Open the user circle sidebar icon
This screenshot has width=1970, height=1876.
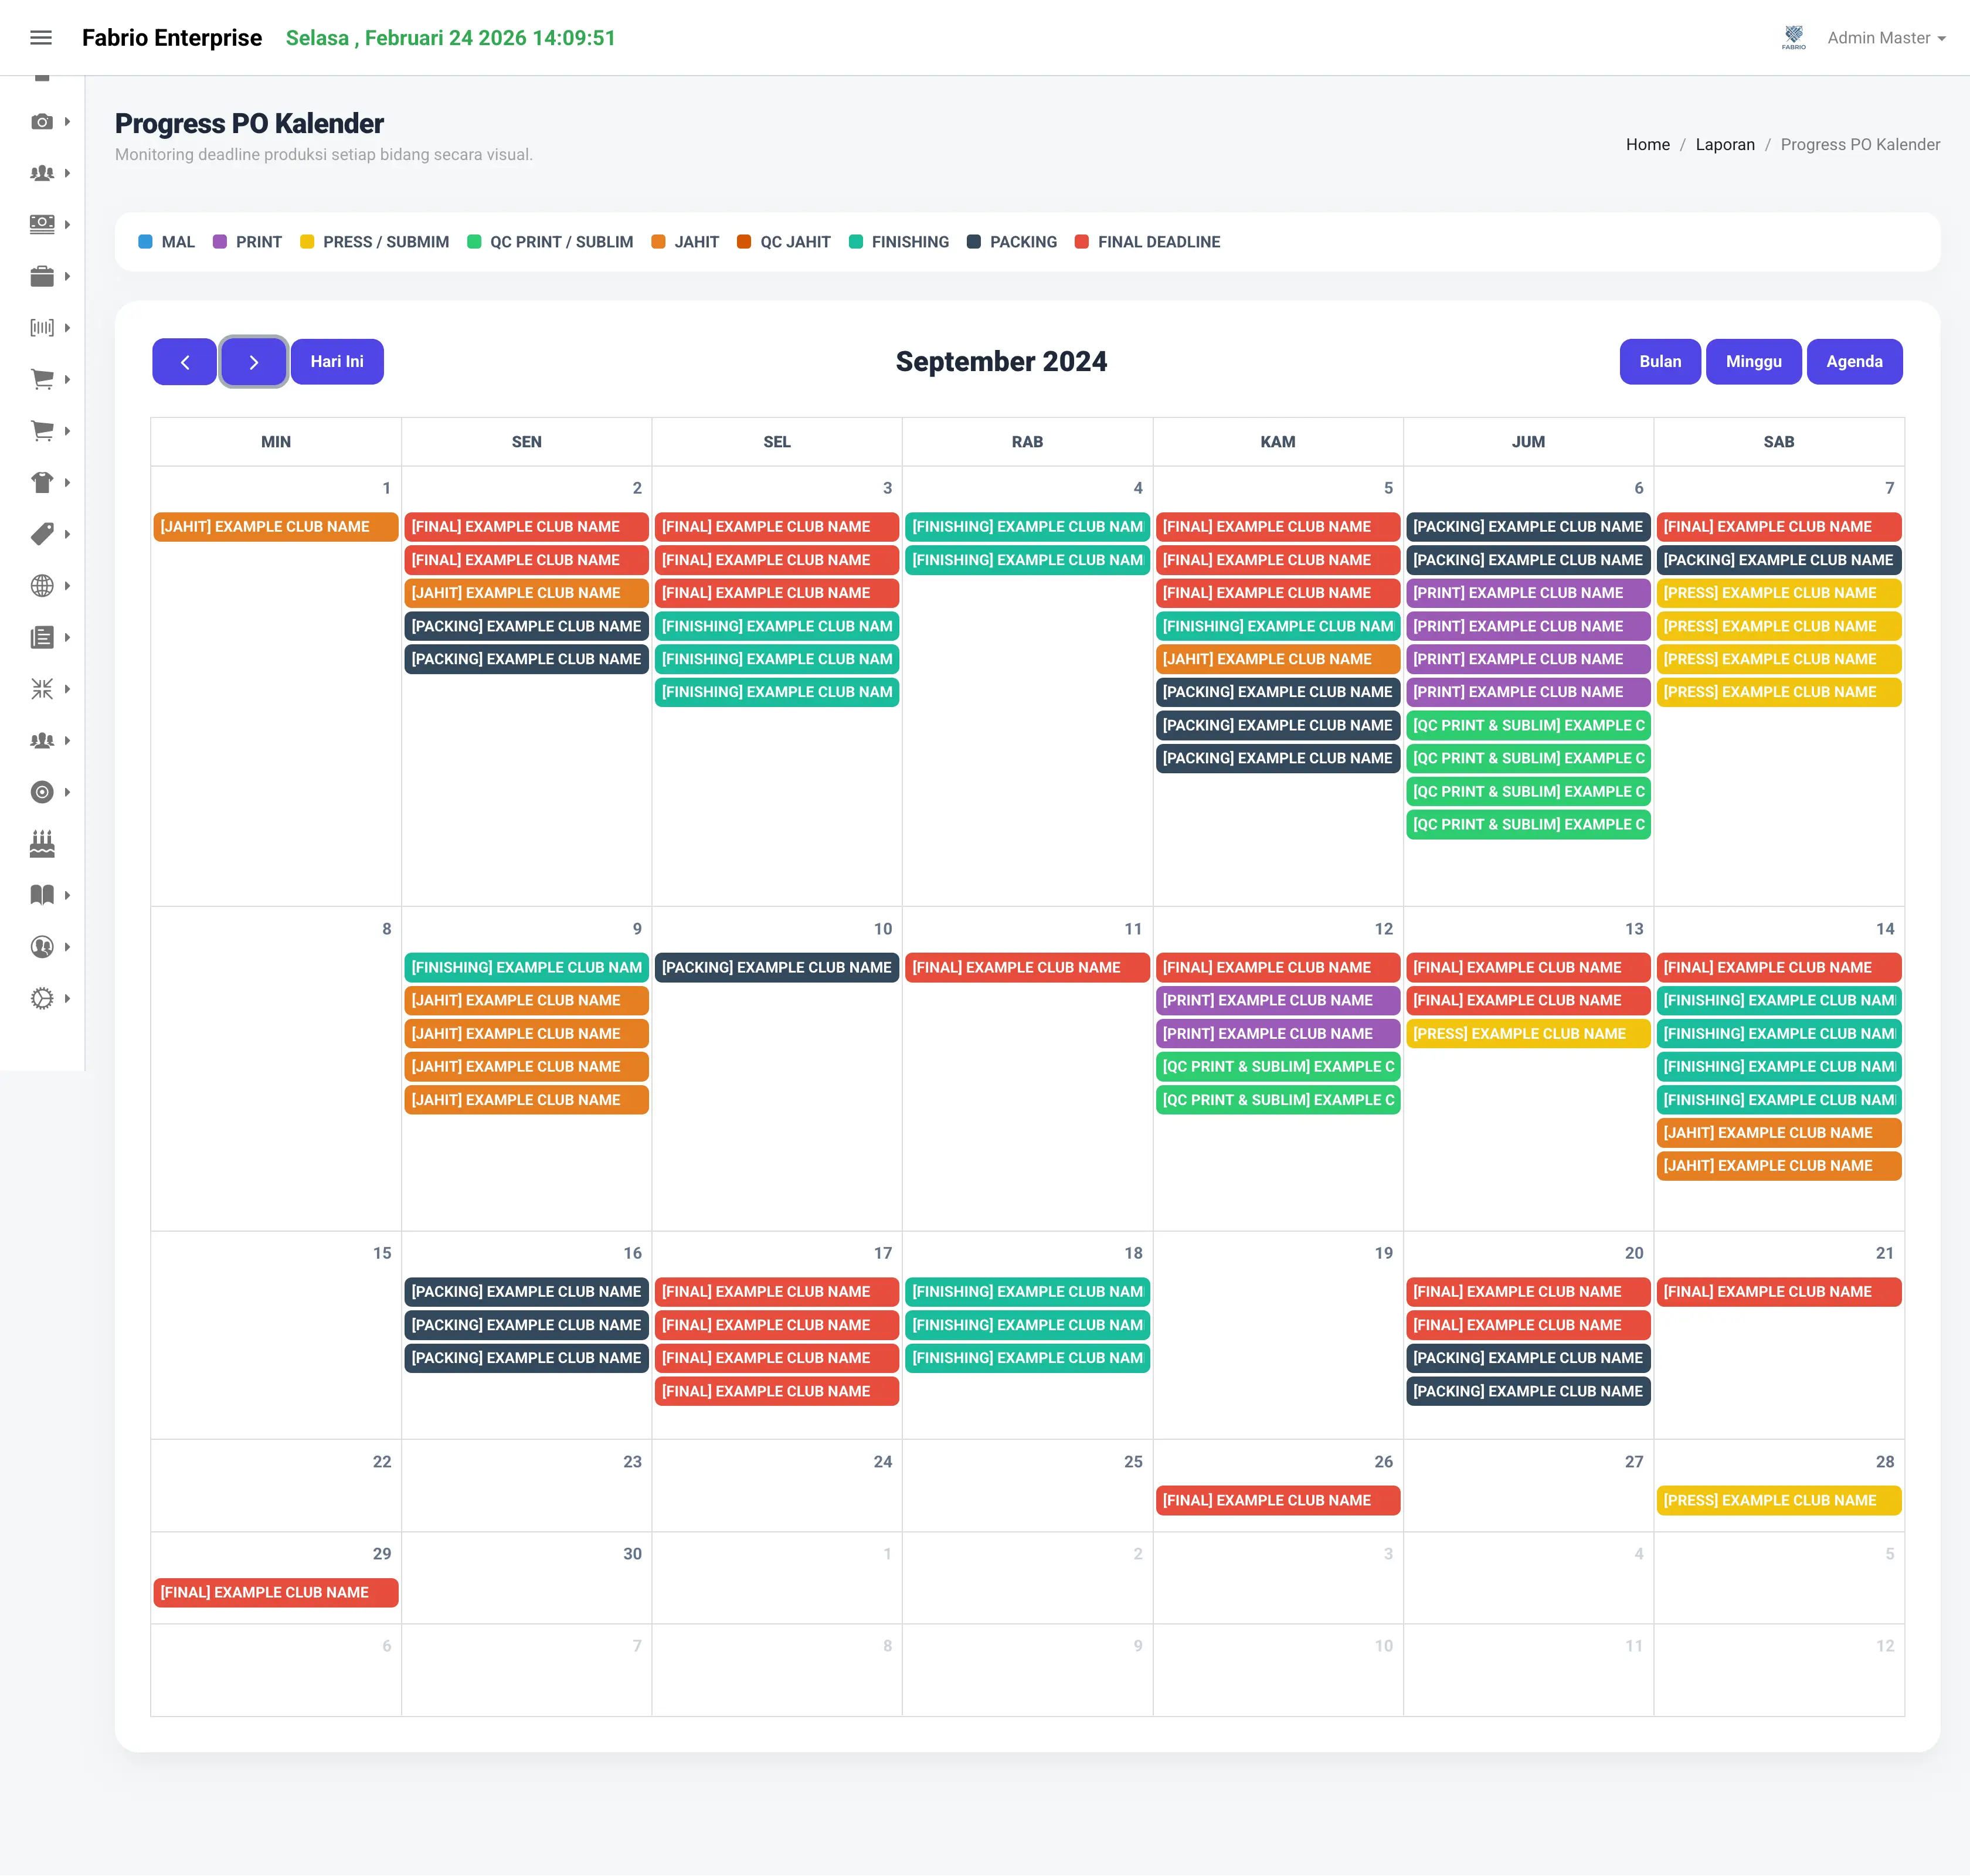[42, 947]
